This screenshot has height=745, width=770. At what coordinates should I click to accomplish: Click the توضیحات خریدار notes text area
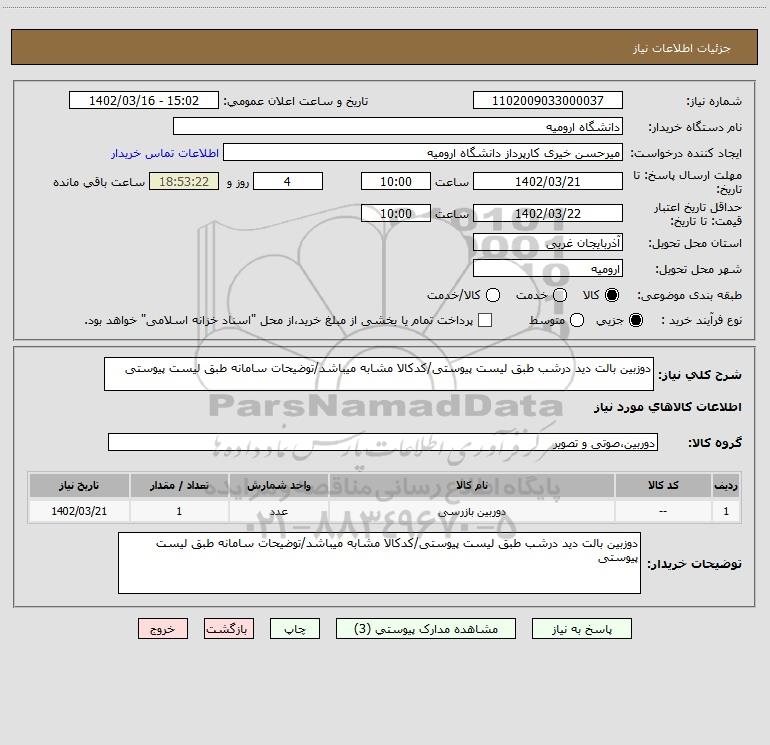point(379,563)
